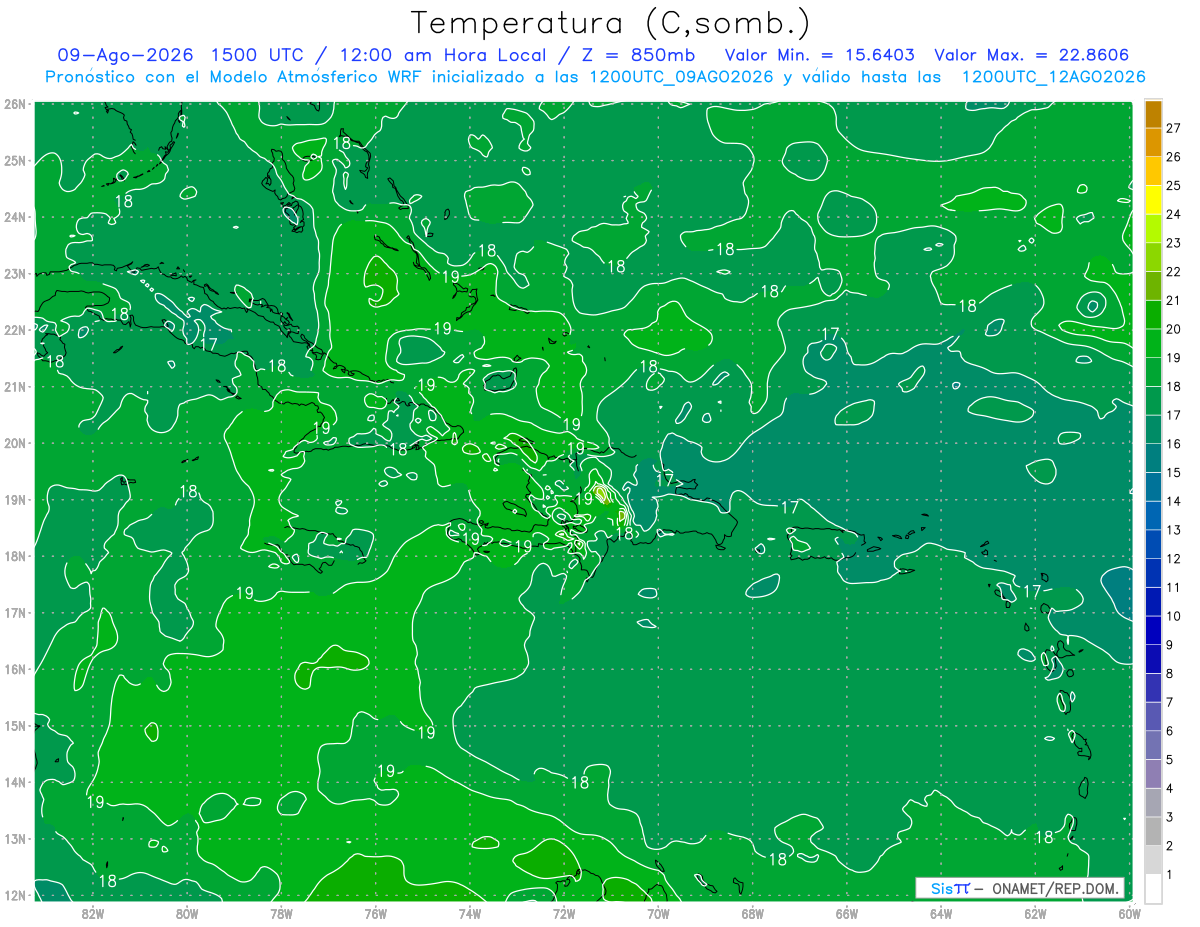Click the "18N" latitude axis label
Viewport: 1200px width, 927px height.
coord(15,556)
